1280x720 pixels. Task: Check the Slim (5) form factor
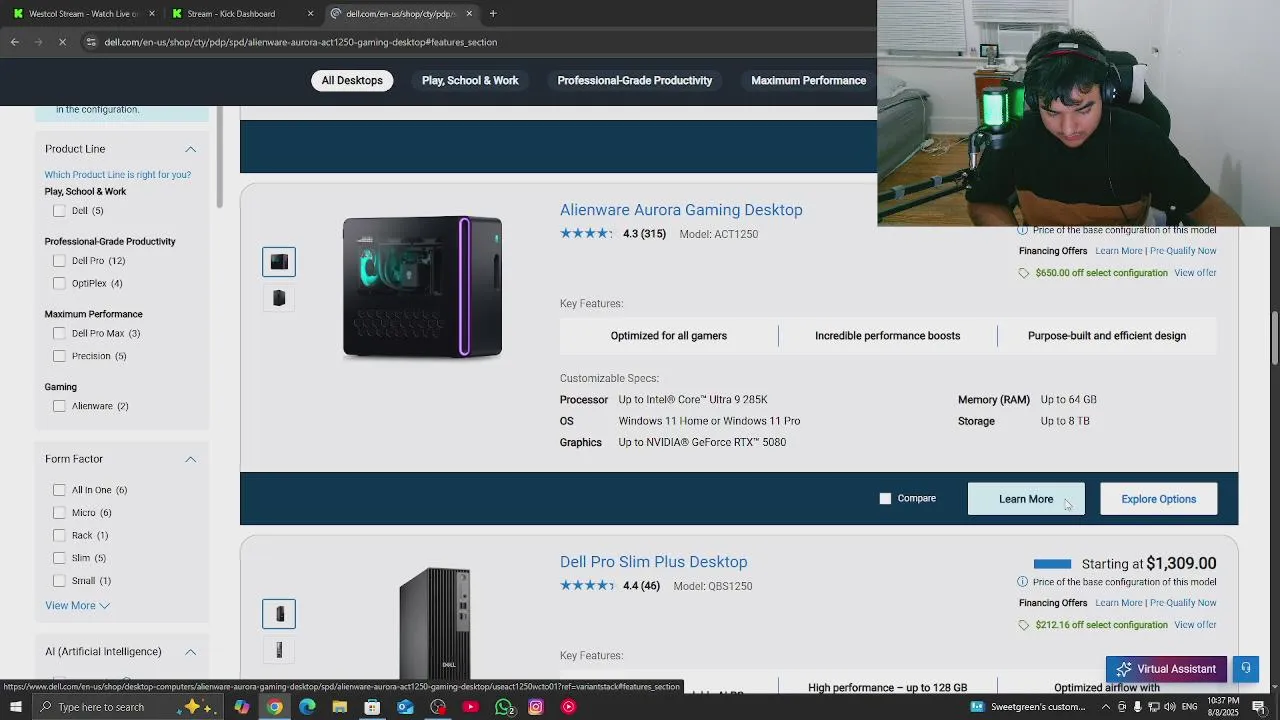click(59, 558)
